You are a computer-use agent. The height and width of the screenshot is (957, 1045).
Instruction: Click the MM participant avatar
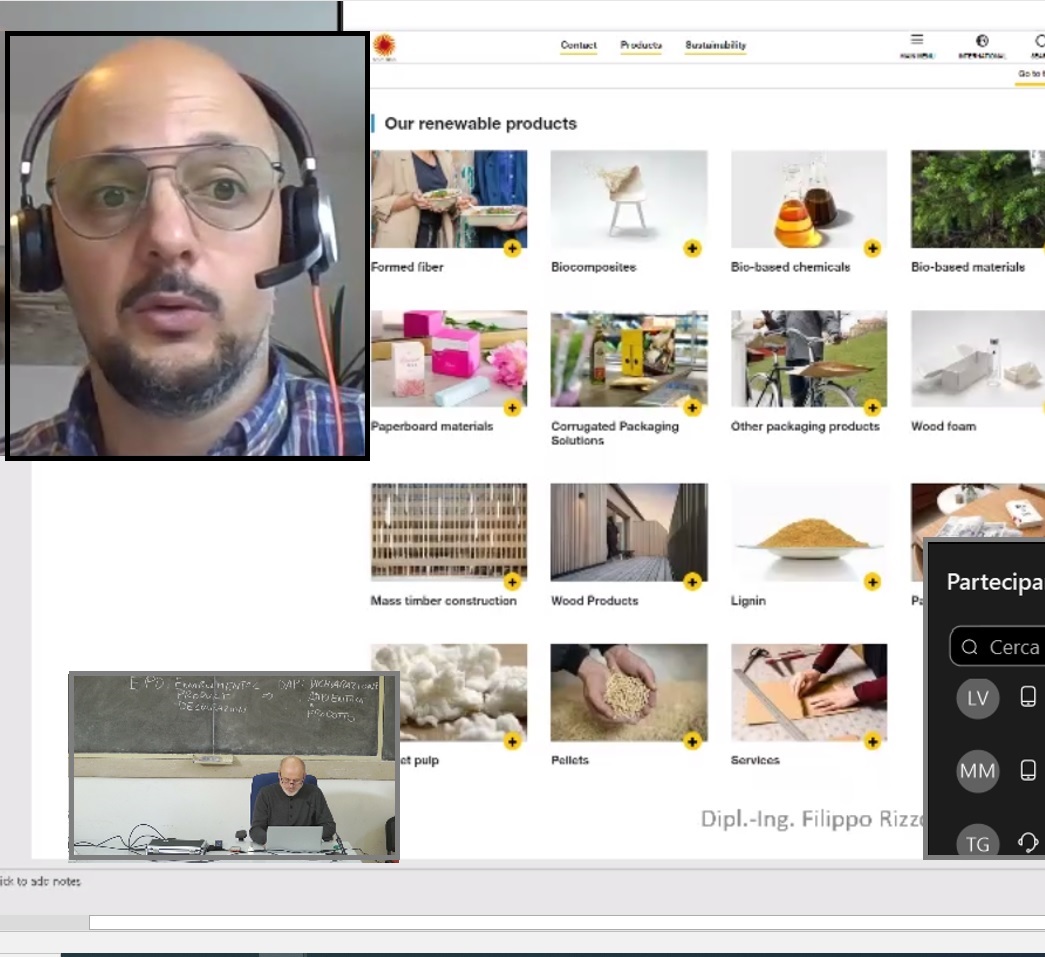pos(978,771)
